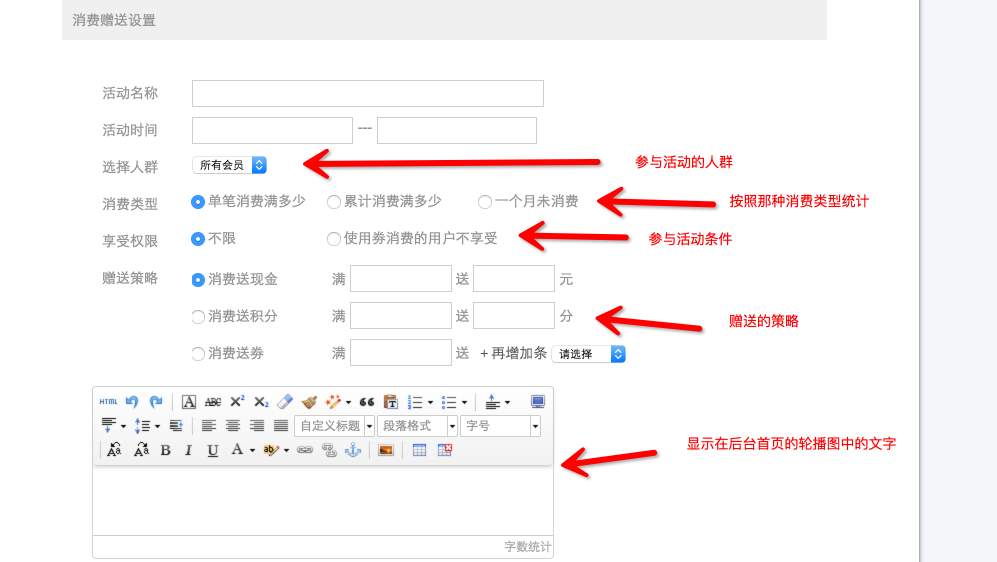Click the HTML source view icon

[108, 402]
